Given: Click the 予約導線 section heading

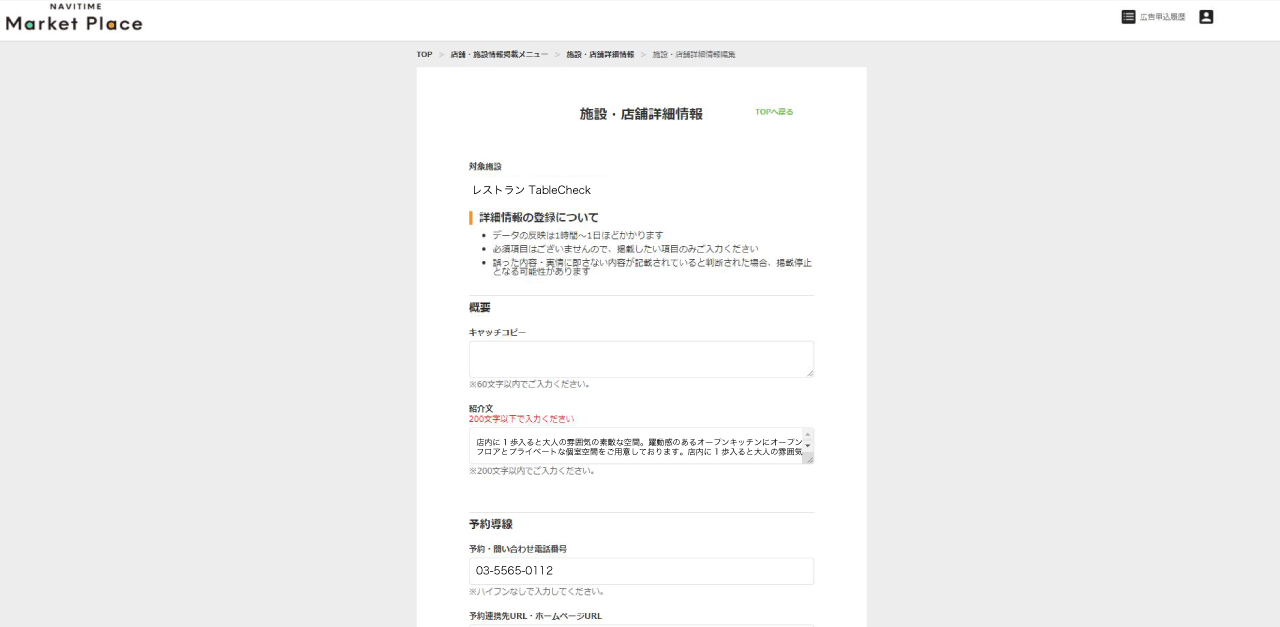Looking at the screenshot, I should [490, 524].
